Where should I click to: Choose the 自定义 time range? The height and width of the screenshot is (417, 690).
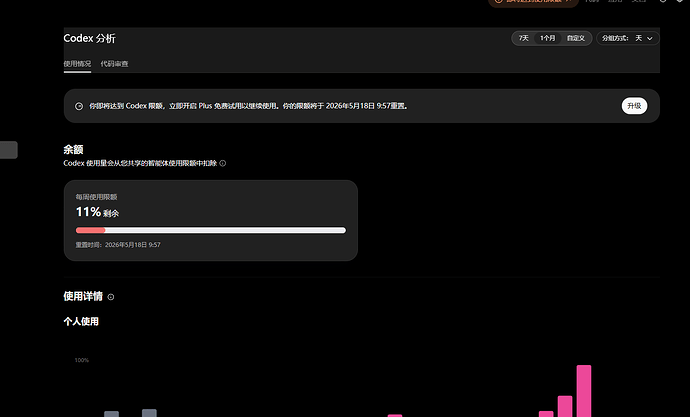(x=576, y=38)
